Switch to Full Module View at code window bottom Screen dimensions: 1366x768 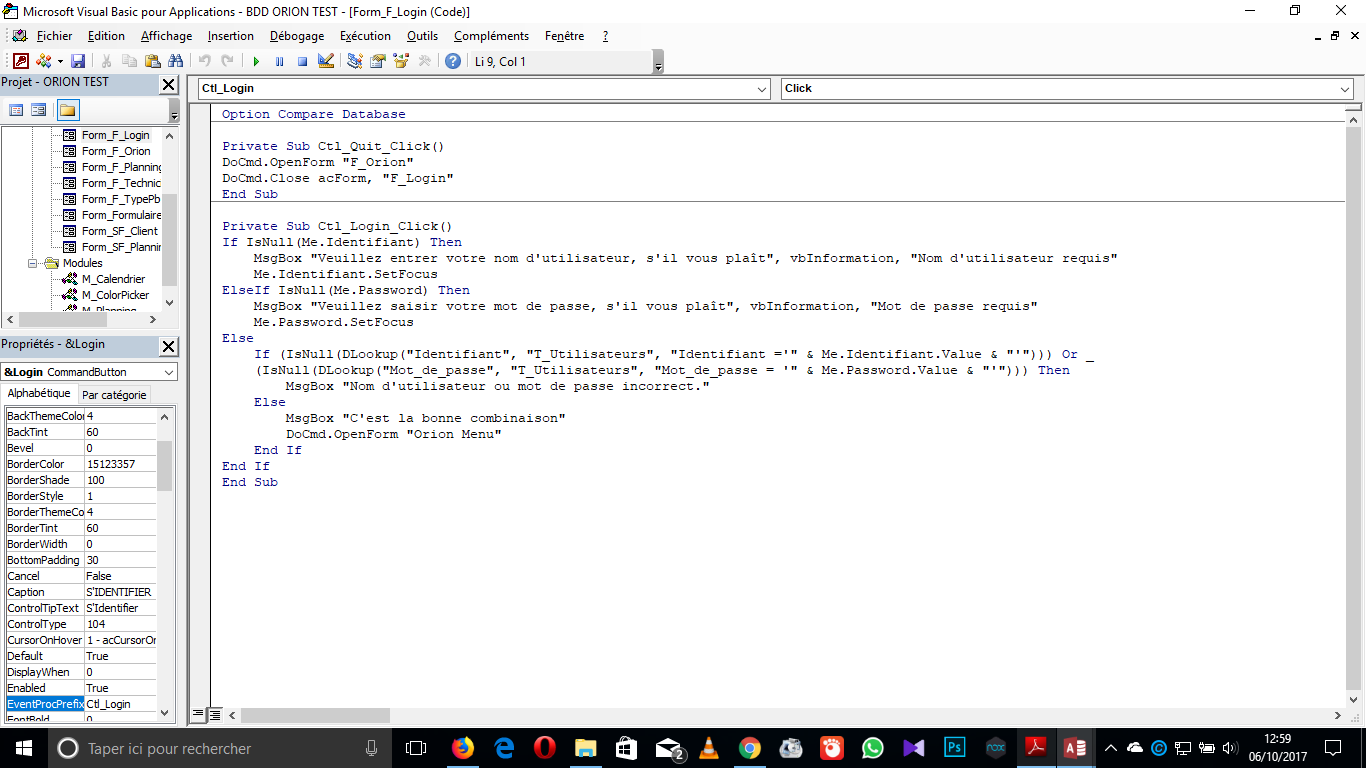pyautogui.click(x=214, y=715)
